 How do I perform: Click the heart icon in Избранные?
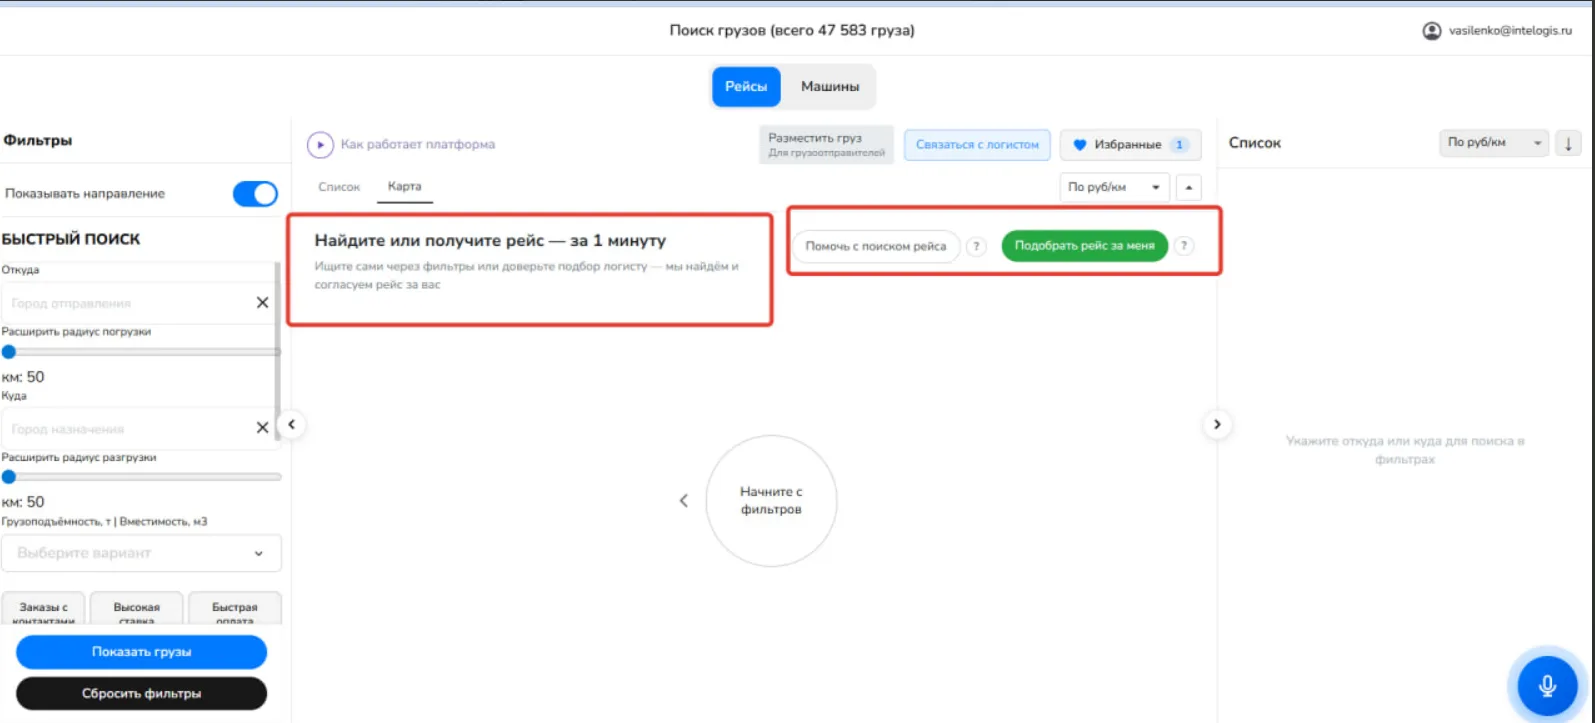click(1079, 145)
